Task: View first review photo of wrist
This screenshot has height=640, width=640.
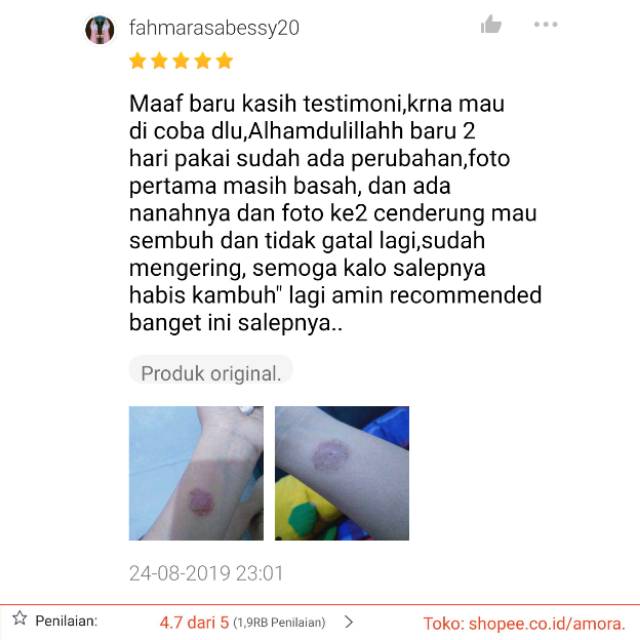Action: (x=196, y=473)
